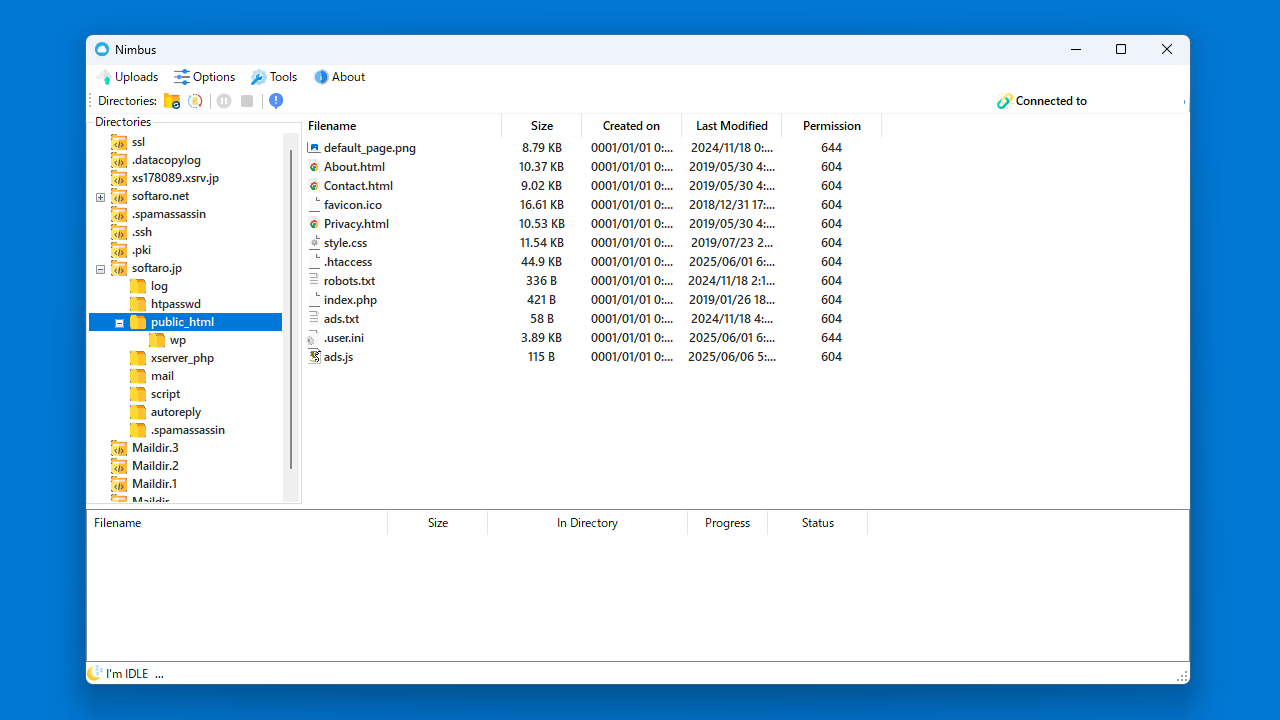This screenshot has height=720, width=1280.
Task: Click the gear icon beside style.css
Action: 314,243
